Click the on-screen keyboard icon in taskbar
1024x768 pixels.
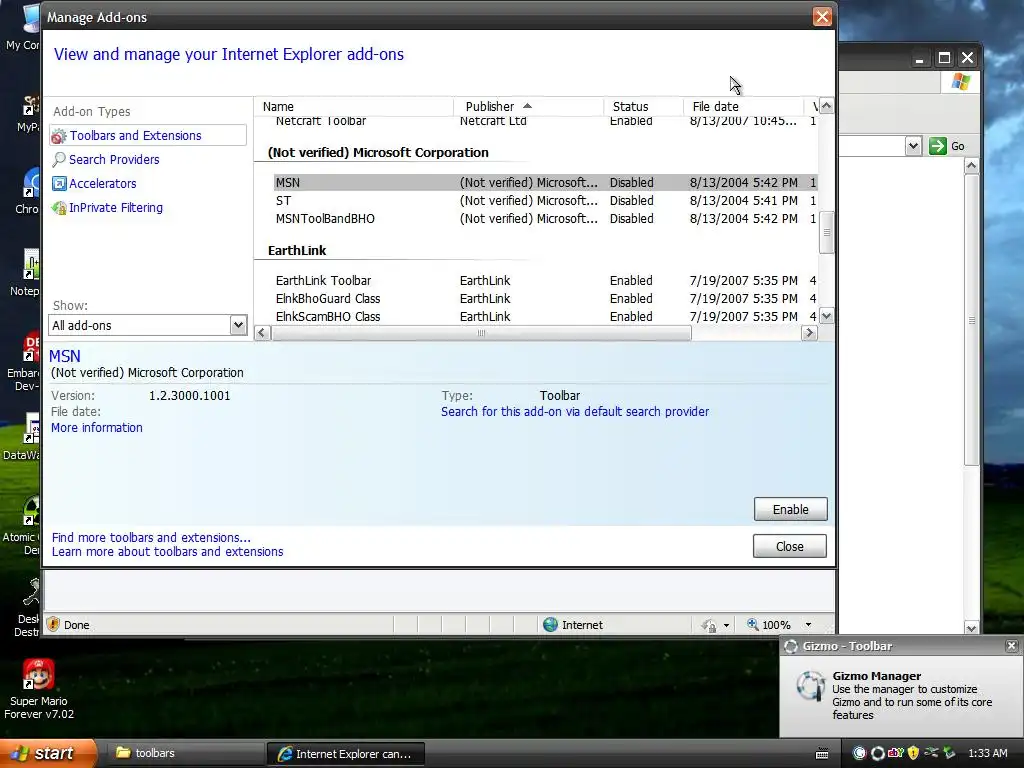click(x=822, y=754)
